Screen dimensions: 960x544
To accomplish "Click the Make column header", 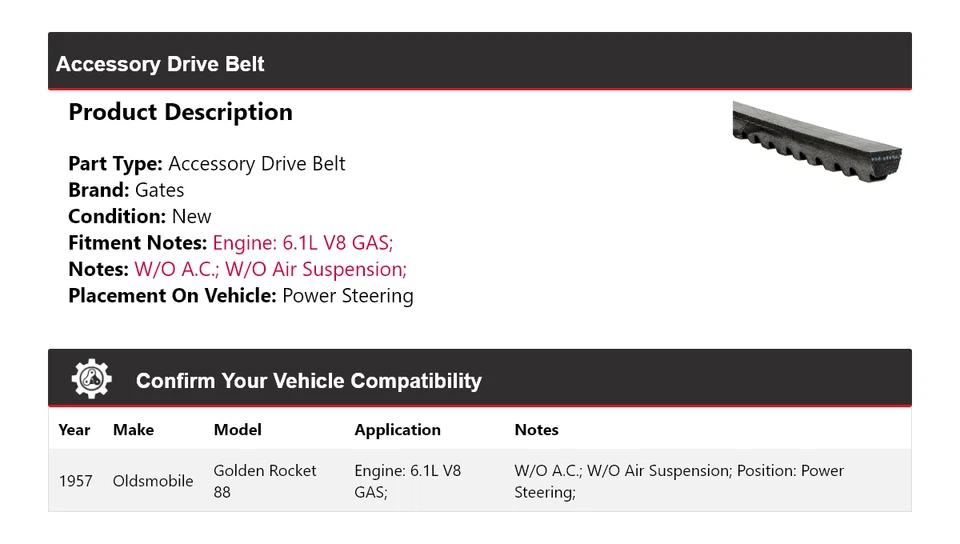I will click(x=133, y=430).
